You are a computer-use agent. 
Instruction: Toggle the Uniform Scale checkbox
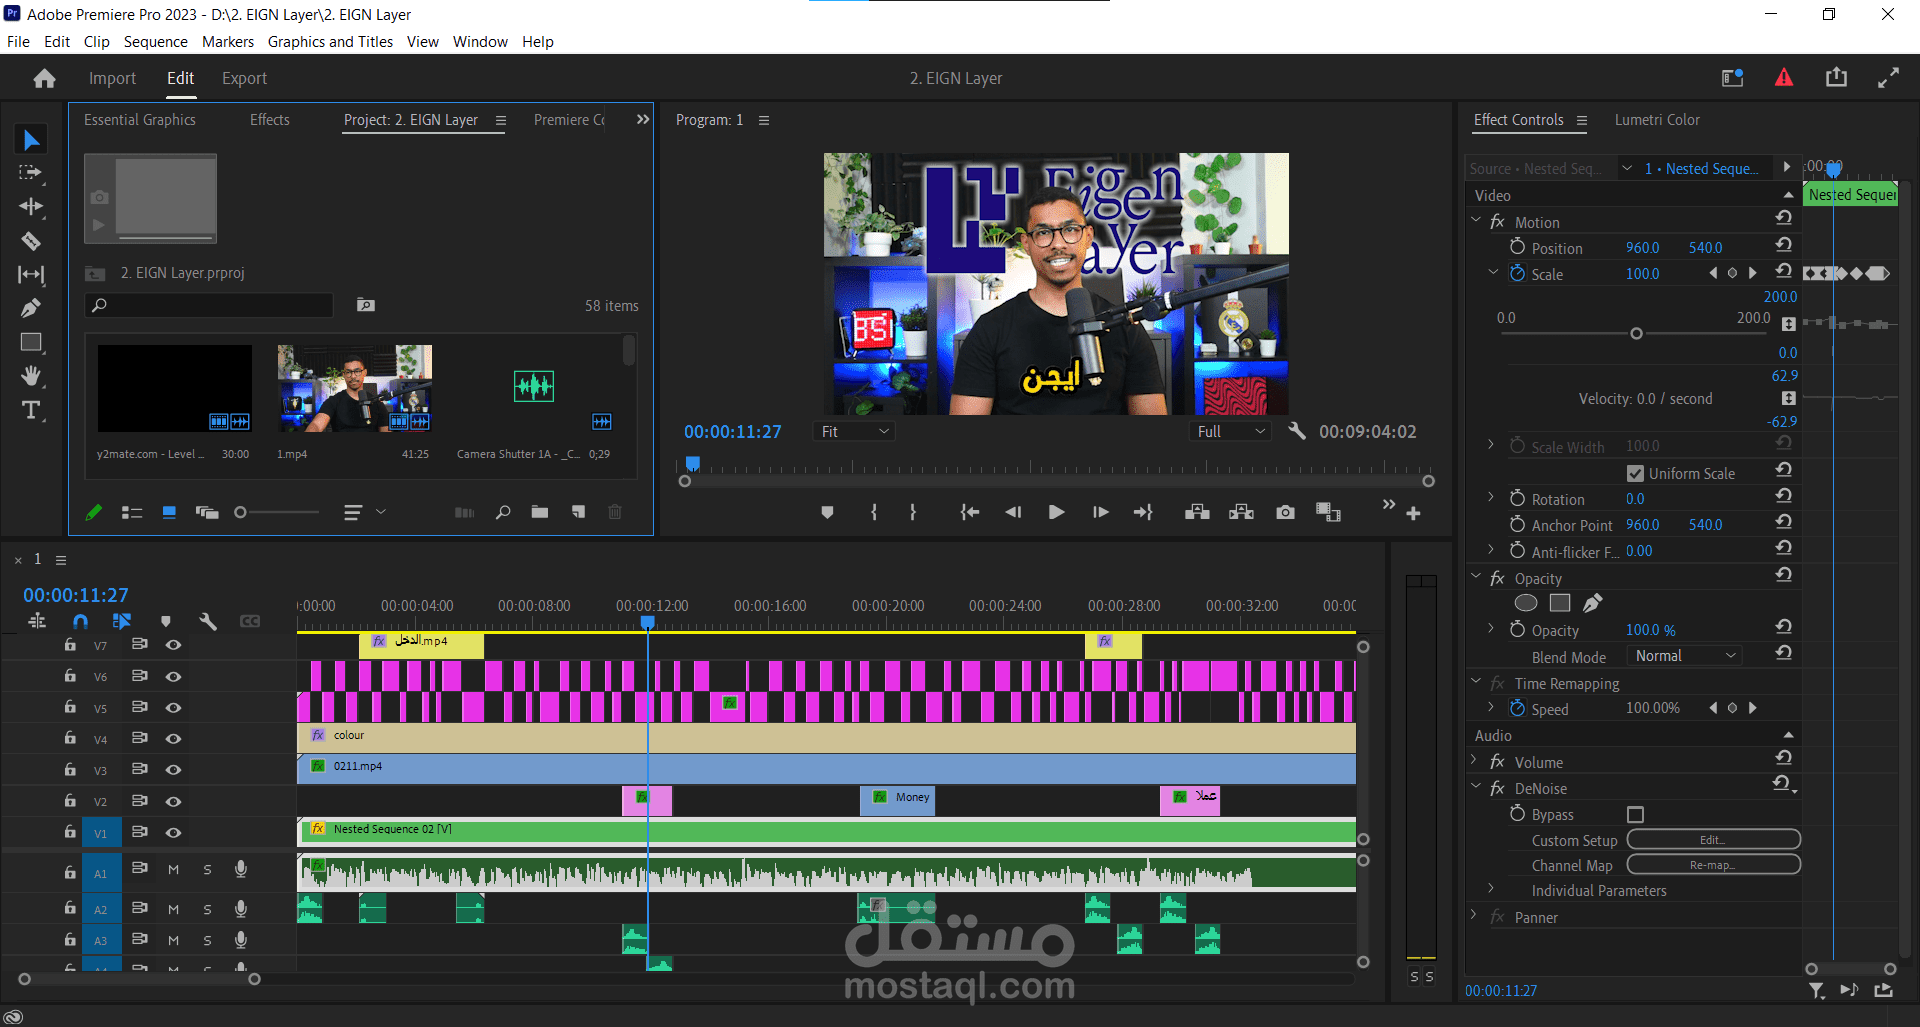(1635, 473)
